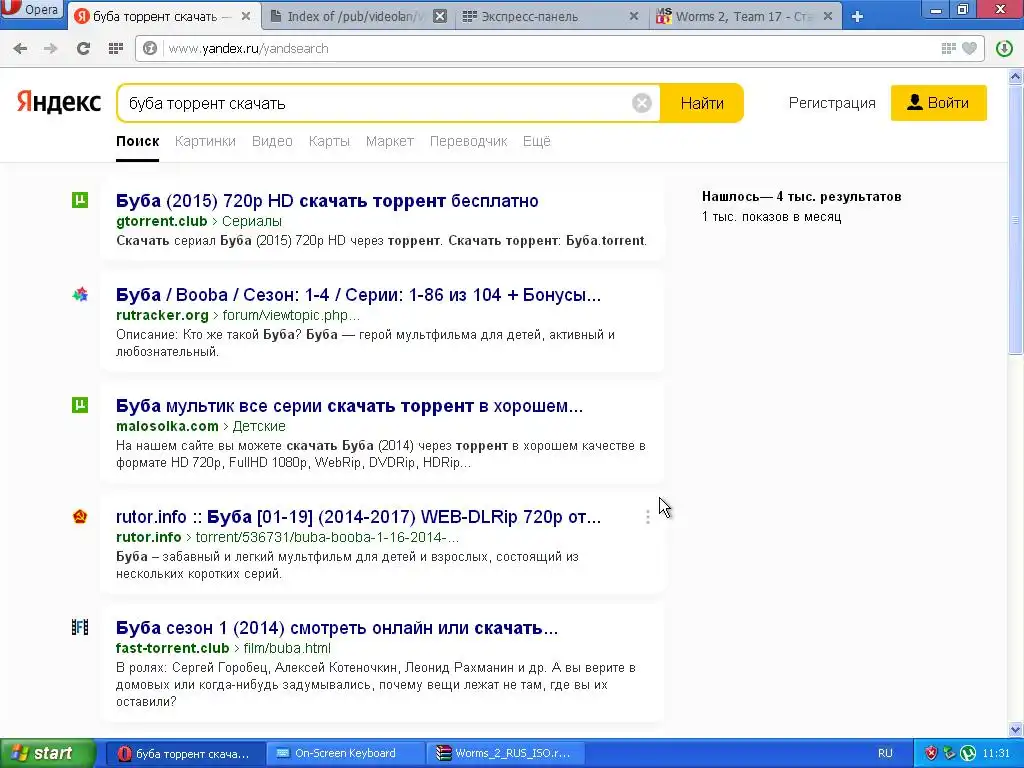The width and height of the screenshot is (1024, 768).
Task: Click the rutor.info result favicon
Action: [x=80, y=517]
